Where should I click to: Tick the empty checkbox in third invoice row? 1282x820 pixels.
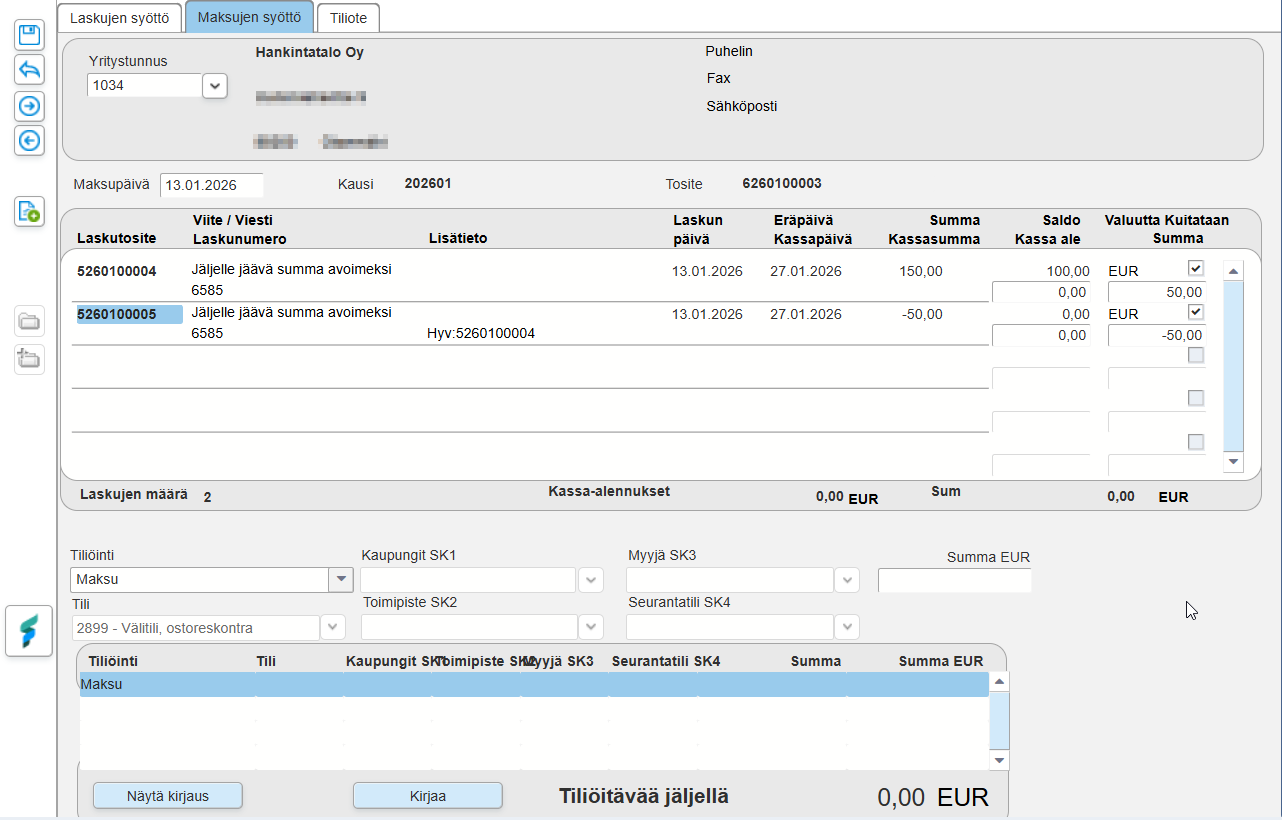click(x=1195, y=355)
